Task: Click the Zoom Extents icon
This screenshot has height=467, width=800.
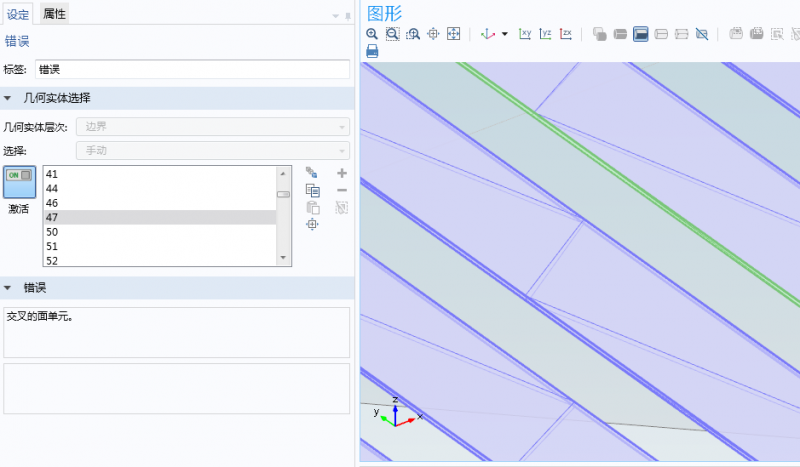Action: 454,34
